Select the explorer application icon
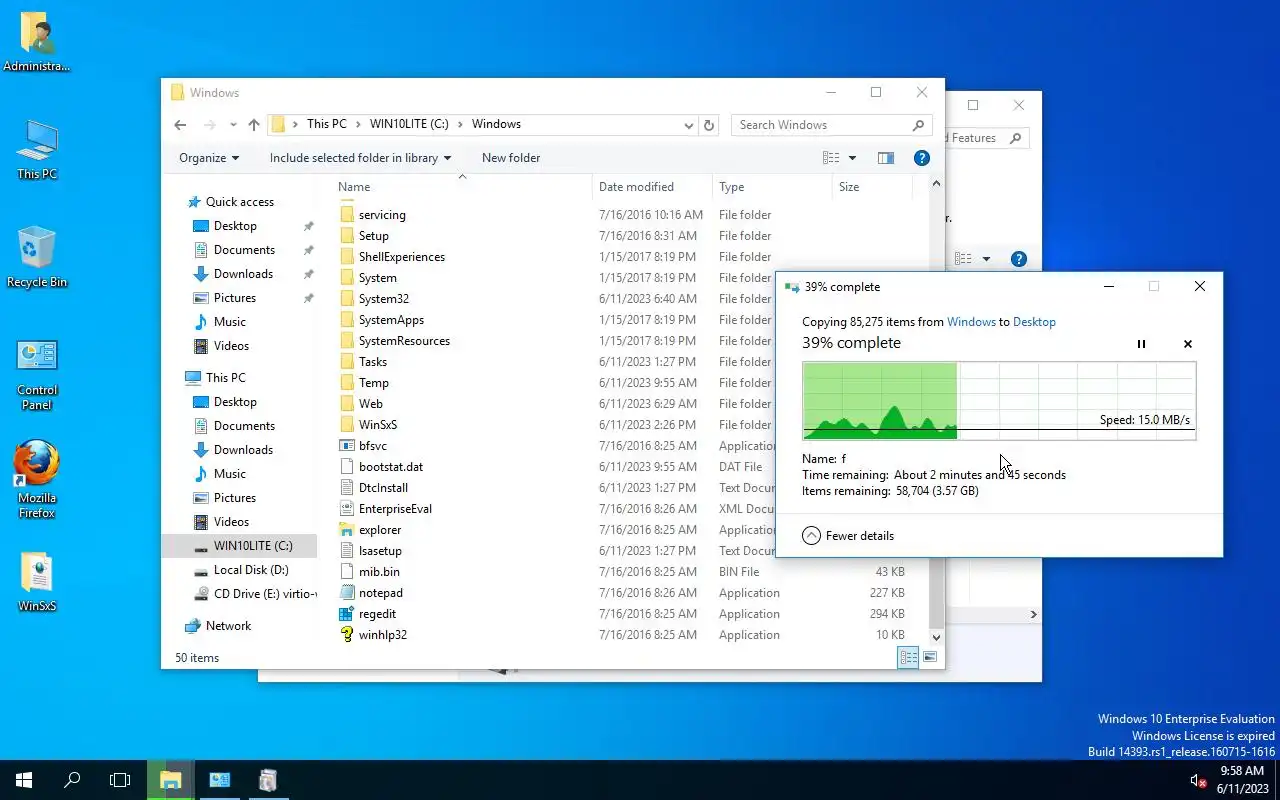 (347, 530)
